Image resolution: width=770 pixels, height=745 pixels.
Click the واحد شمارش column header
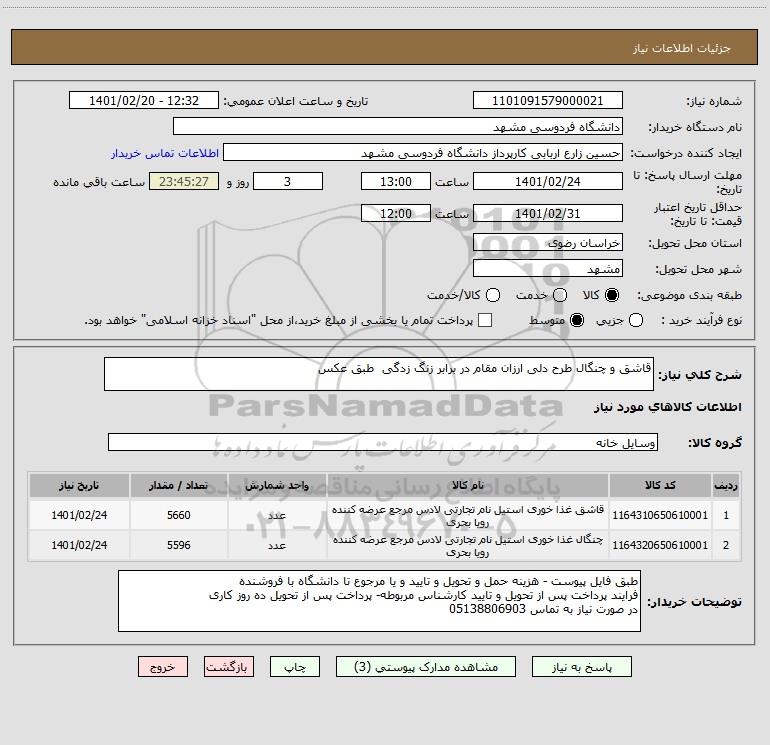[x=277, y=486]
